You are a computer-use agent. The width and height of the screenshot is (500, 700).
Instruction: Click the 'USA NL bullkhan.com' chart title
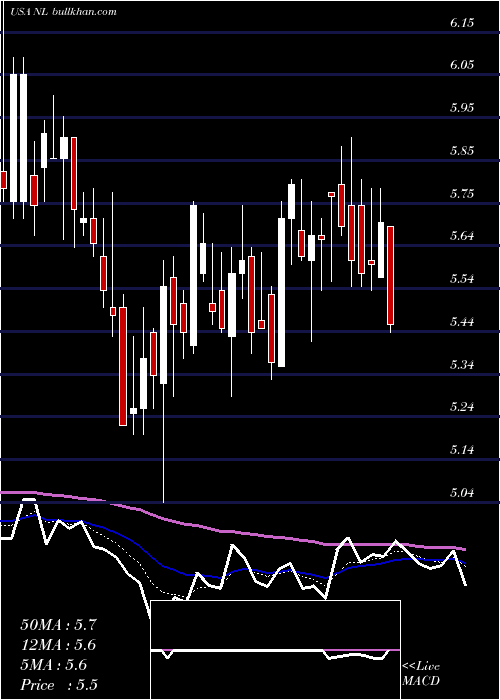click(63, 12)
